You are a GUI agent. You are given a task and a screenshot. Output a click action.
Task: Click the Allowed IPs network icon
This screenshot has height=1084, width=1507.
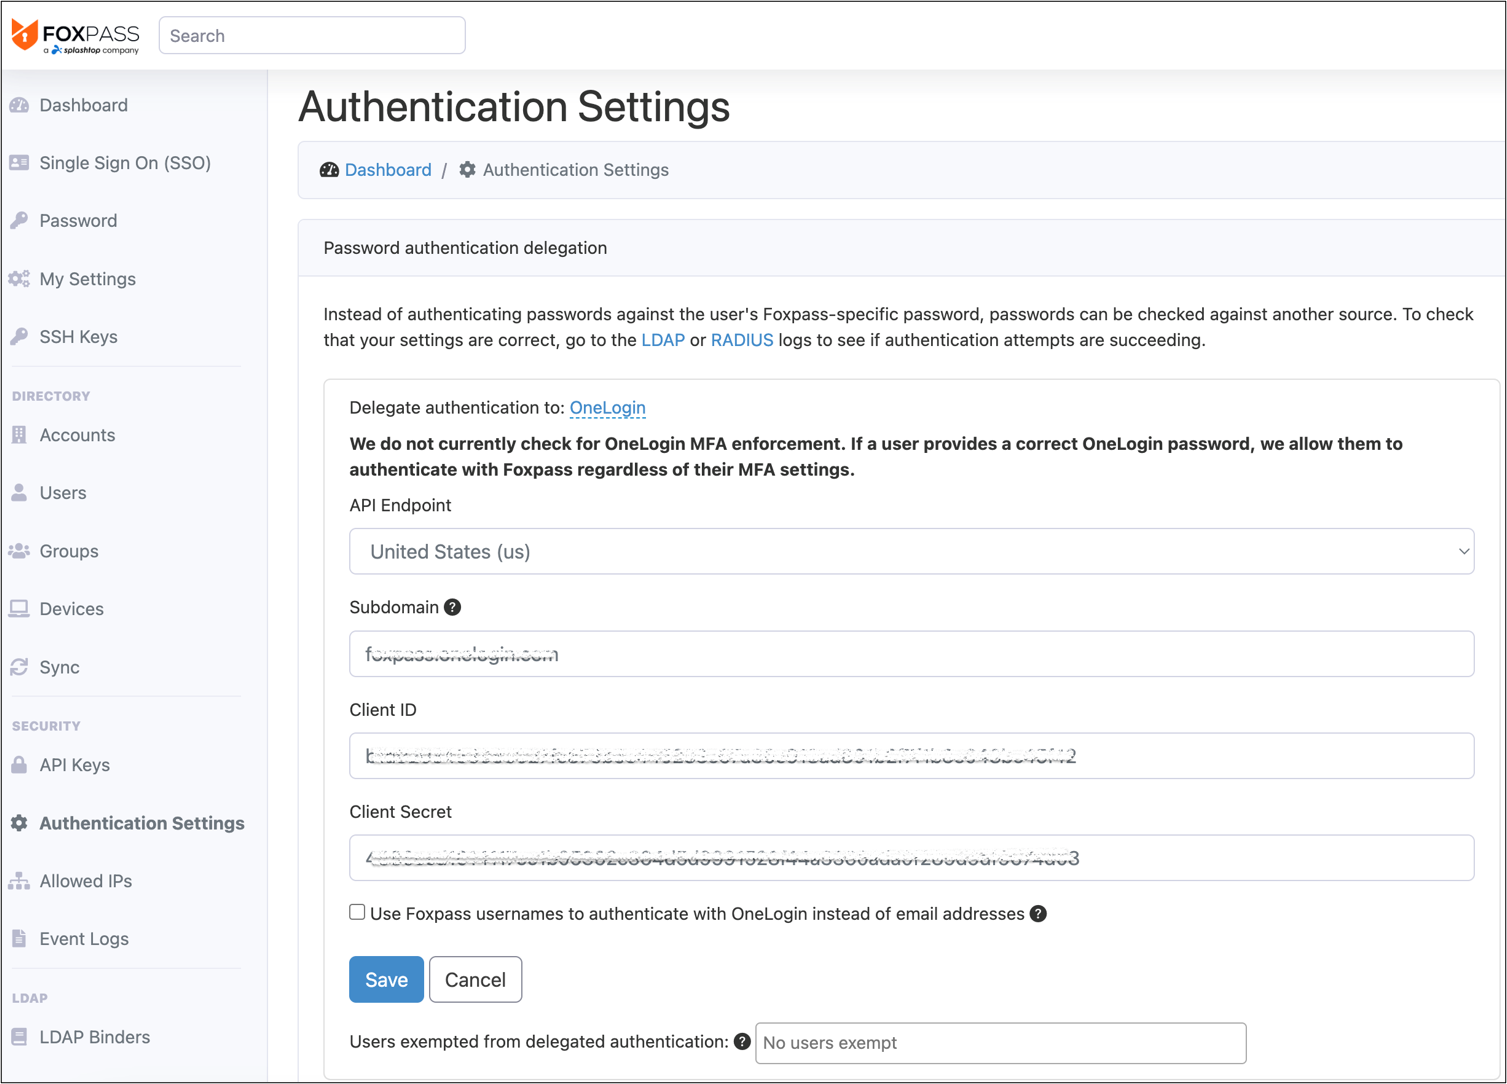19,881
